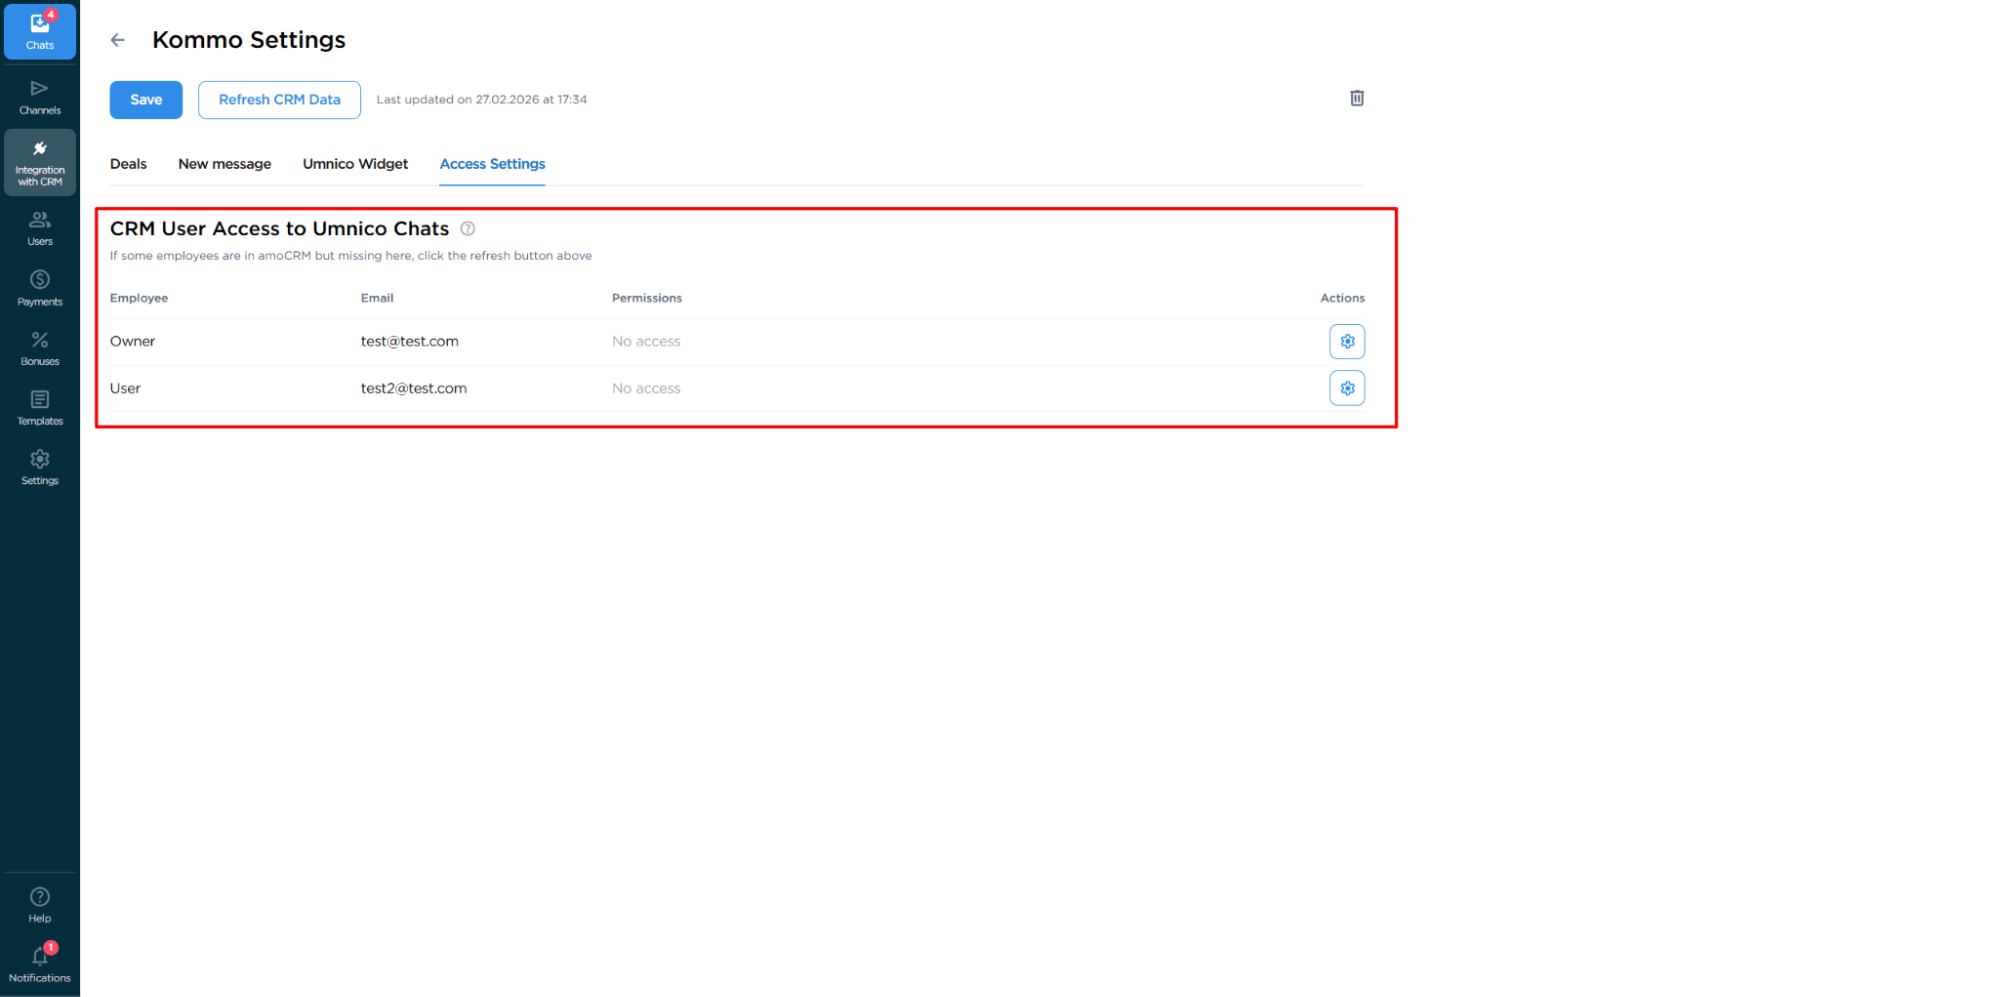Open Integration with CRM section
This screenshot has height=997, width=1999.
(40, 162)
